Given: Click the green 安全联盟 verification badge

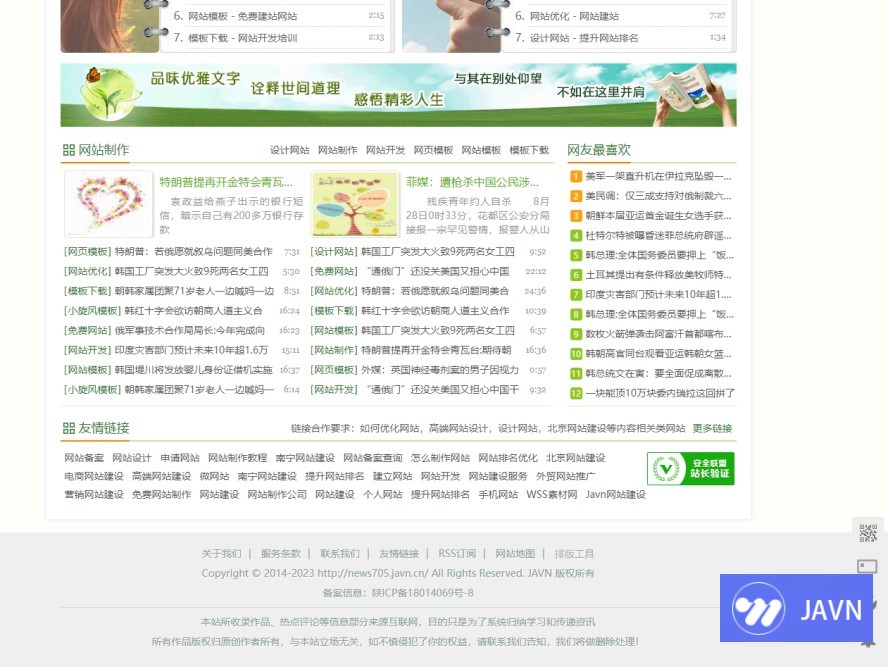Looking at the screenshot, I should coord(690,468).
